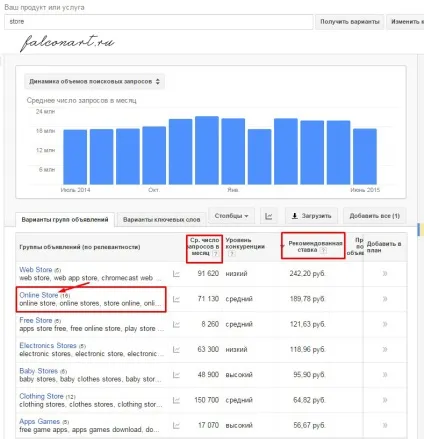Select keywords text 'baby stores, baby clothes stores'

(70, 379)
